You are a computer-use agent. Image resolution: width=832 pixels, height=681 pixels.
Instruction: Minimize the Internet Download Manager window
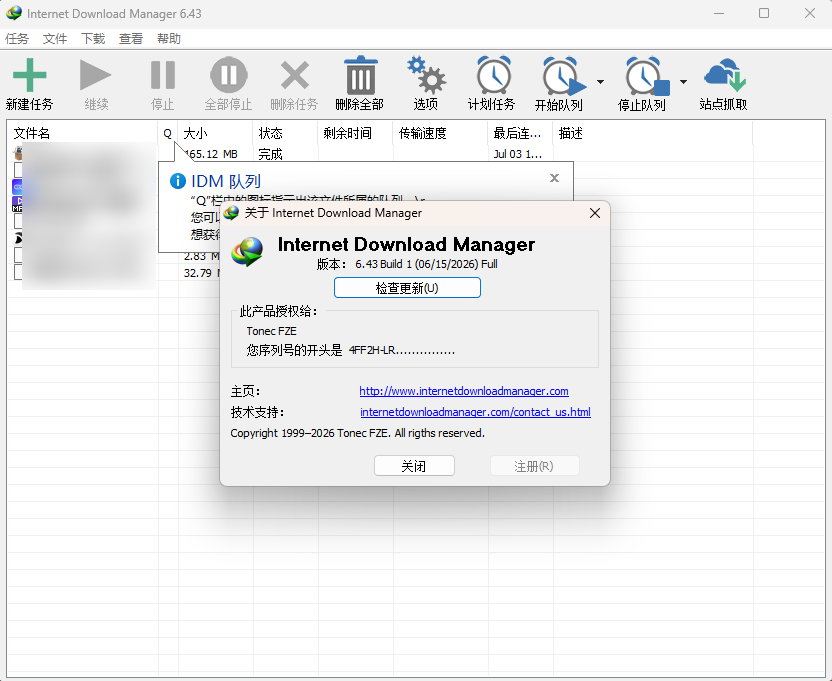tap(719, 13)
